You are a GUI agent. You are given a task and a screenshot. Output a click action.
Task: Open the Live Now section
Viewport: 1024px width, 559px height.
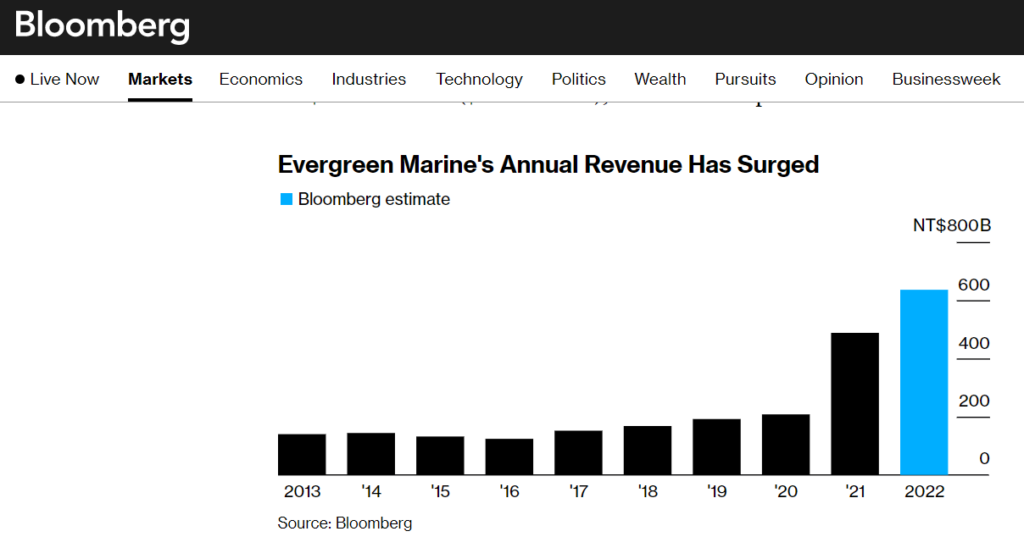57,79
